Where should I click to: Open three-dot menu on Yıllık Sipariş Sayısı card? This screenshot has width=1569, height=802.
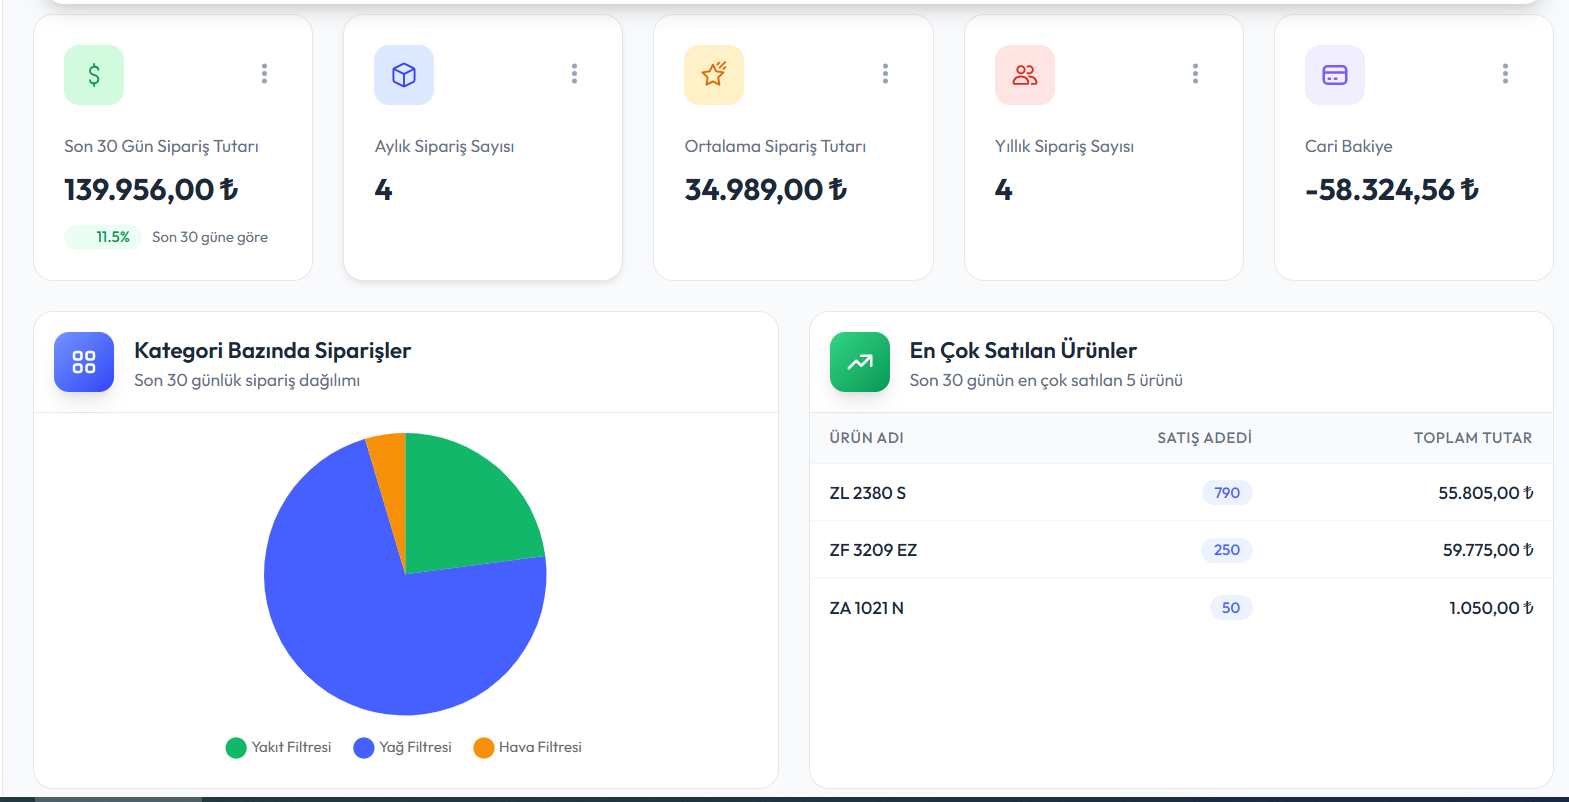1195,73
